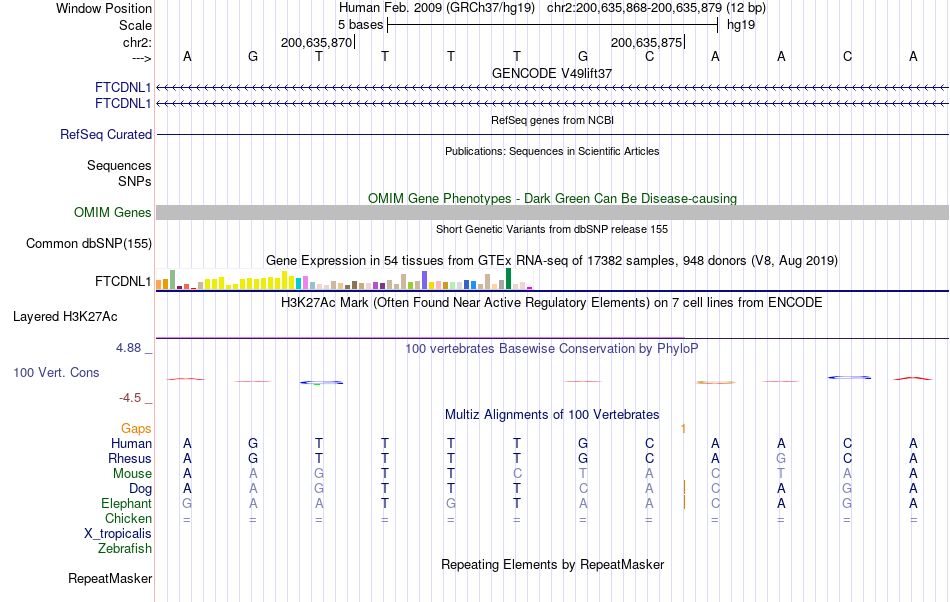
Task: Click the Common dbSNP(155) track label
Action: coord(89,243)
